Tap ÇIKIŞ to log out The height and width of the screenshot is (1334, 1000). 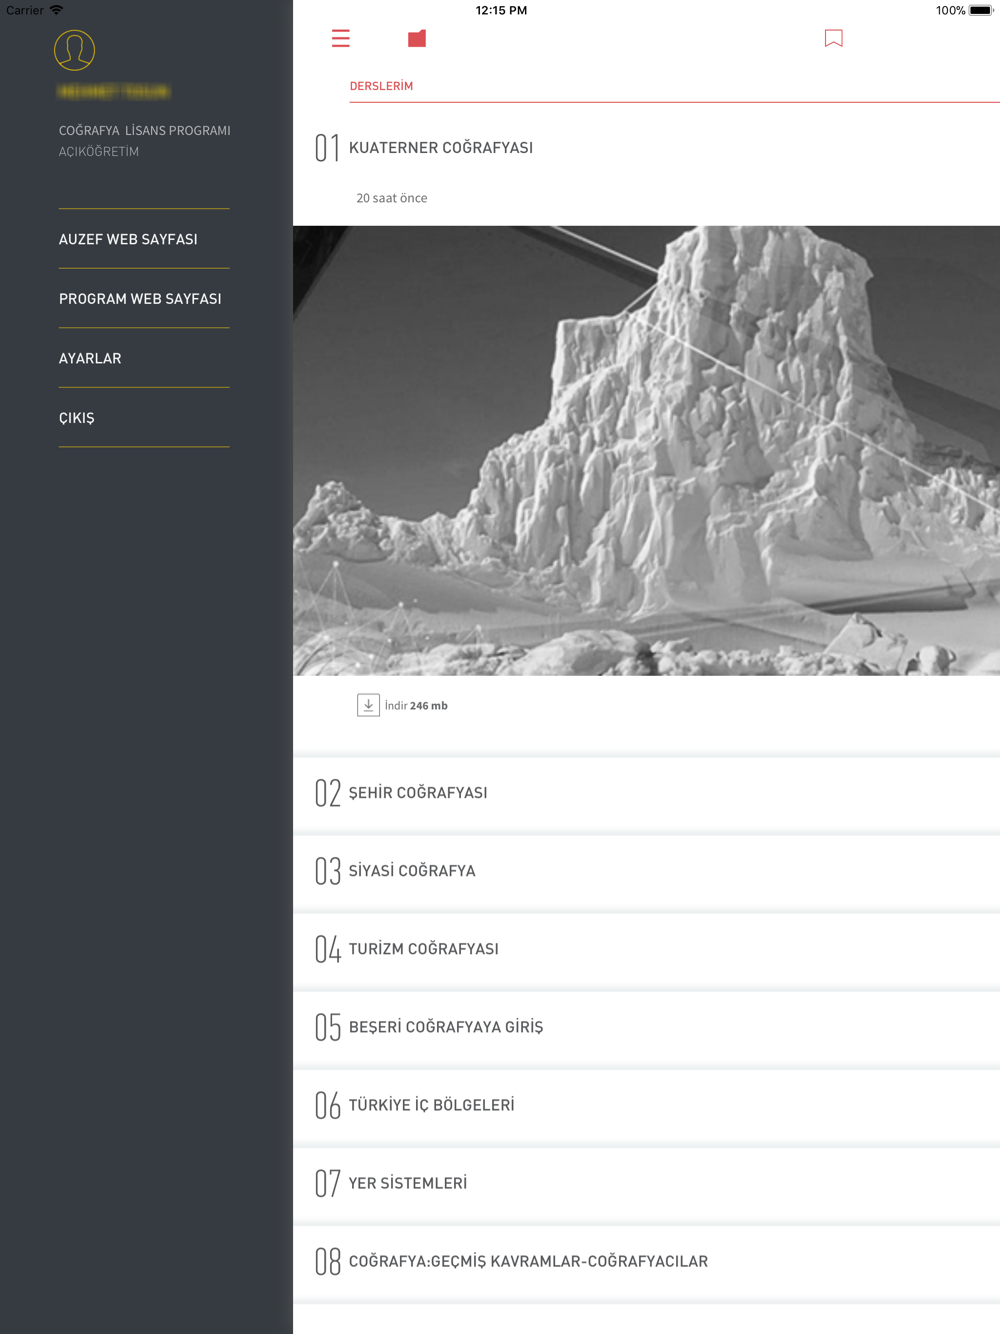[77, 418]
